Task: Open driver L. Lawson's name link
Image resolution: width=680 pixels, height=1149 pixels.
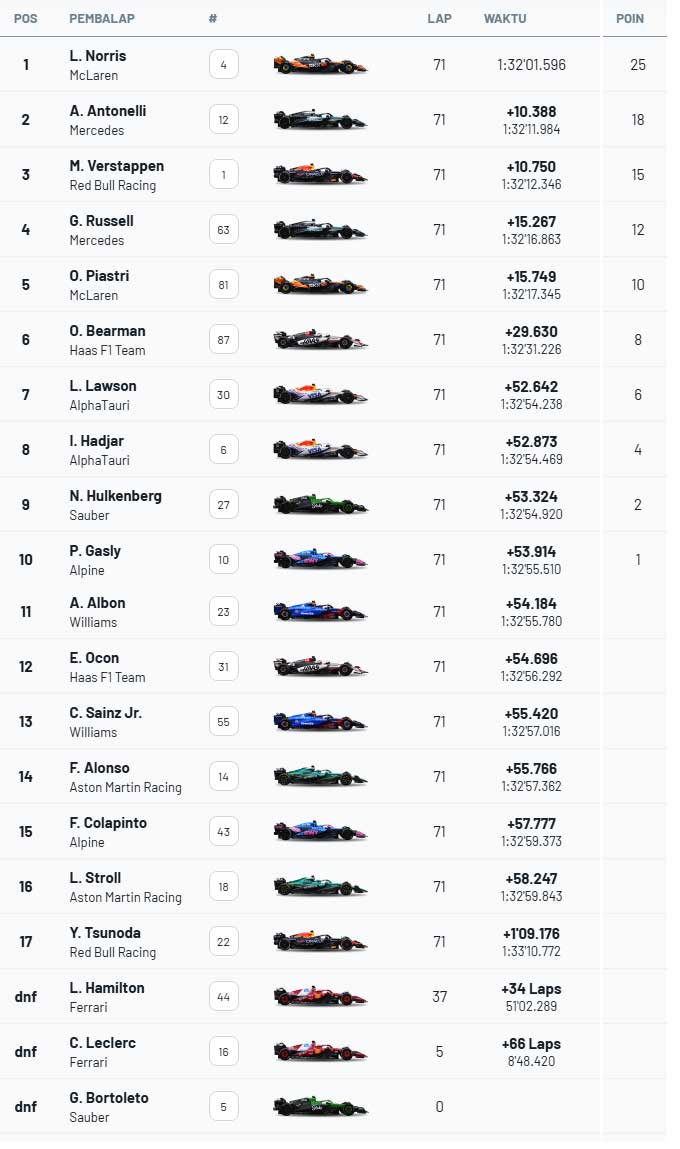Action: (x=103, y=386)
